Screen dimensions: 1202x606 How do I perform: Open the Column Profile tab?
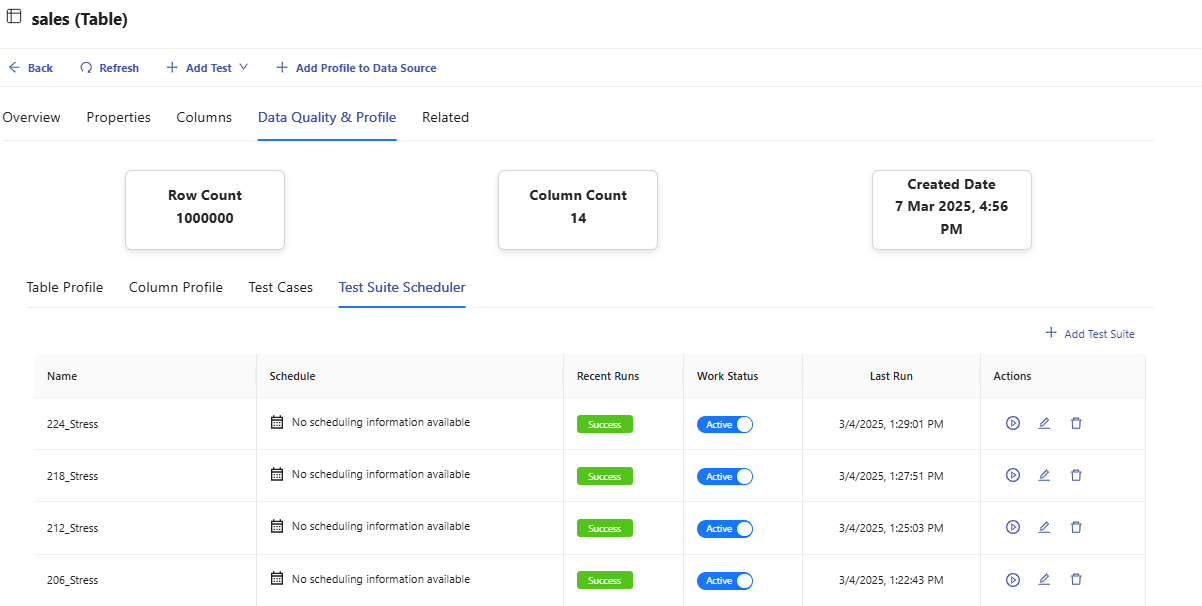point(175,287)
